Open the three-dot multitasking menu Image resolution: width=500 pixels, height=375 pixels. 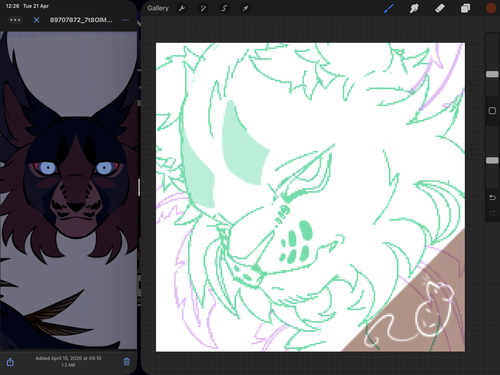[15, 20]
